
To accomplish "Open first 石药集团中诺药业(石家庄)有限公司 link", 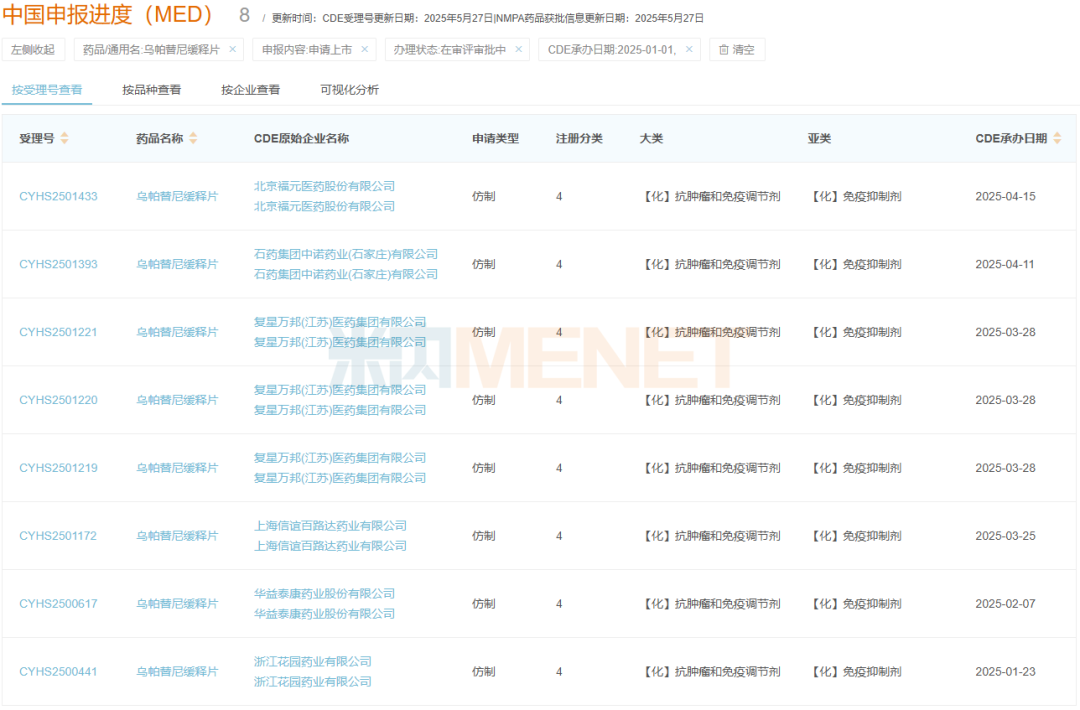I will pyautogui.click(x=346, y=254).
